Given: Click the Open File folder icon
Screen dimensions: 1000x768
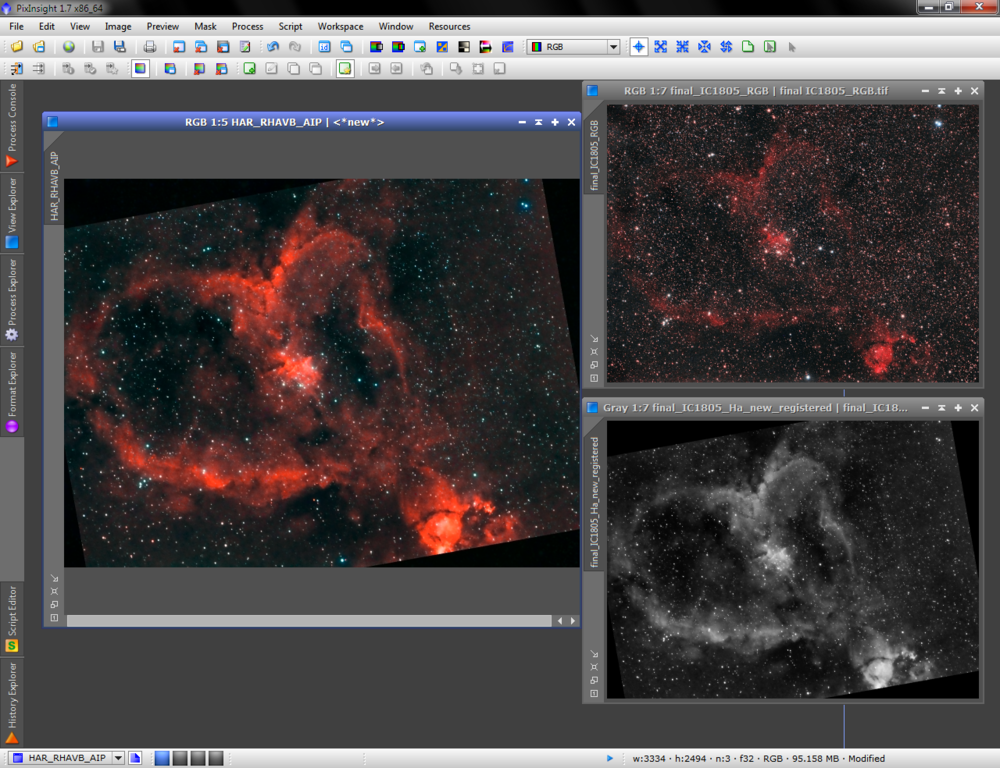Looking at the screenshot, I should pyautogui.click(x=17, y=47).
